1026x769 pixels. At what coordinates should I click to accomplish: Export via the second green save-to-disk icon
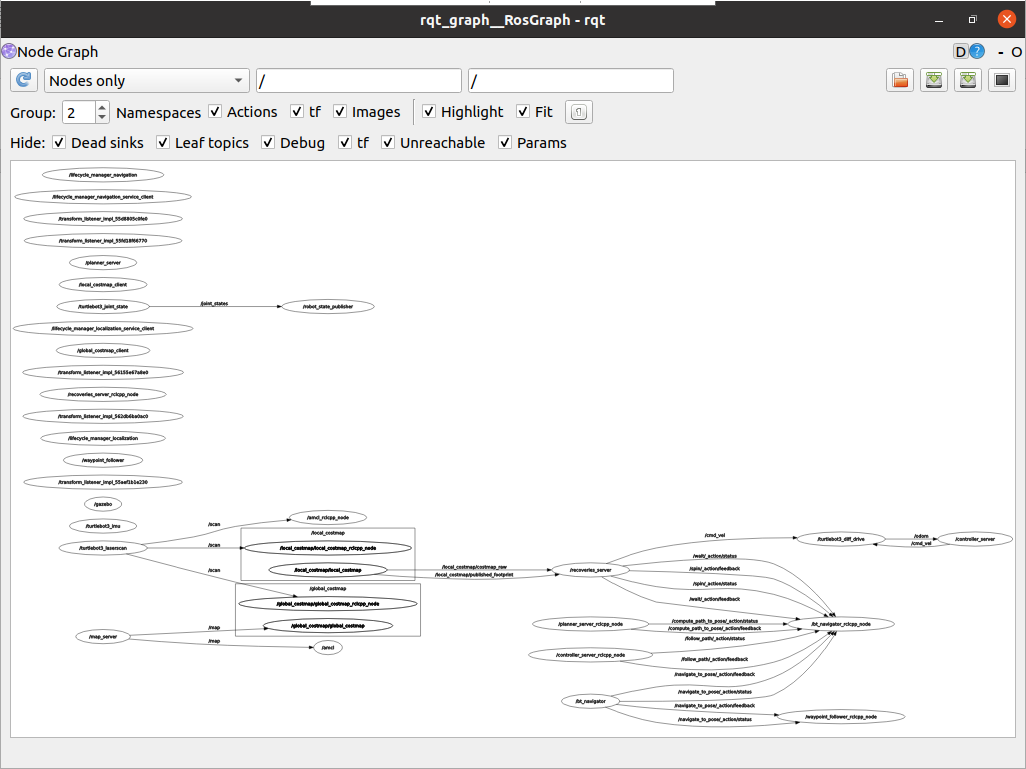pos(967,80)
